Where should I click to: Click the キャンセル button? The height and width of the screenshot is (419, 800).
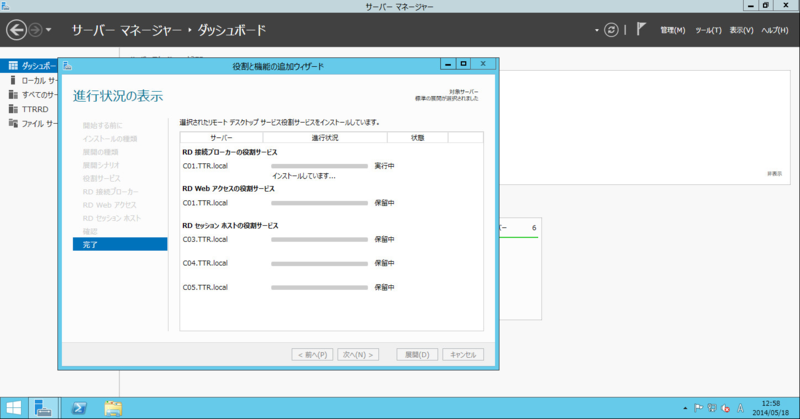pos(463,355)
